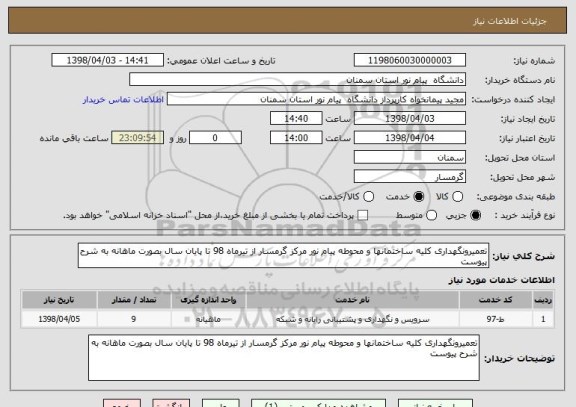
Task: Click the delivery city field گرمسار
Action: coord(410,177)
